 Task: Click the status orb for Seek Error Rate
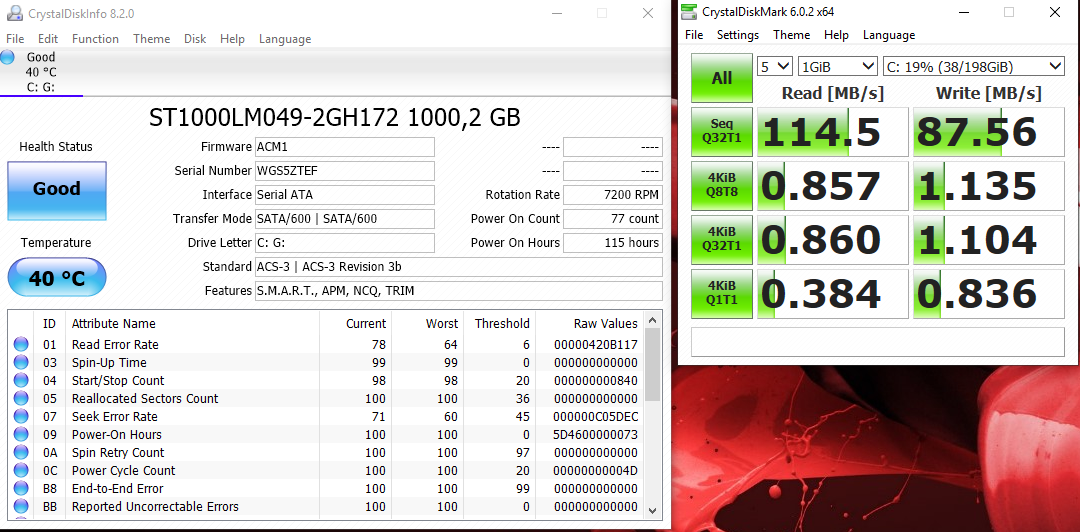tap(21, 417)
